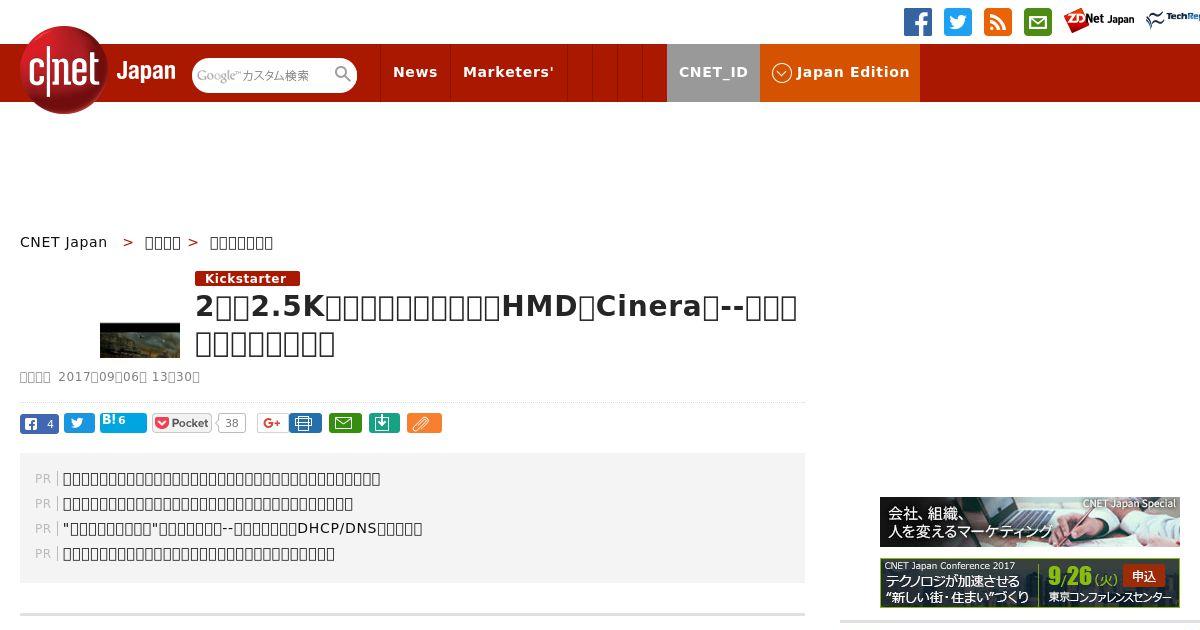1200x630 pixels.
Task: Click the green download/save icon
Action: coord(384,423)
